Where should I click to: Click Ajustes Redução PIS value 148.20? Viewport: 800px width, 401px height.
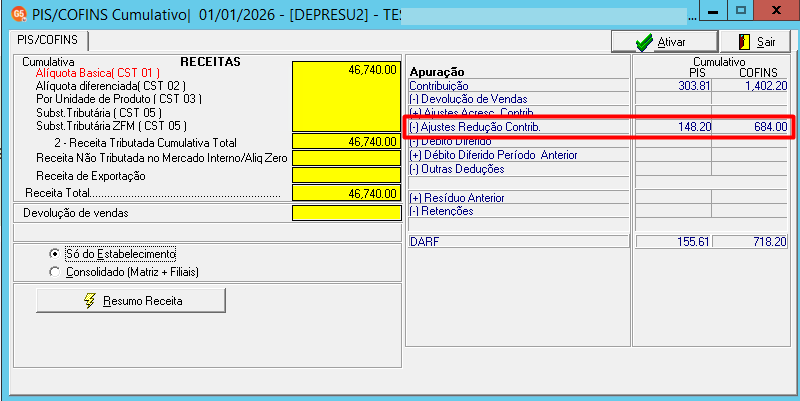click(694, 128)
